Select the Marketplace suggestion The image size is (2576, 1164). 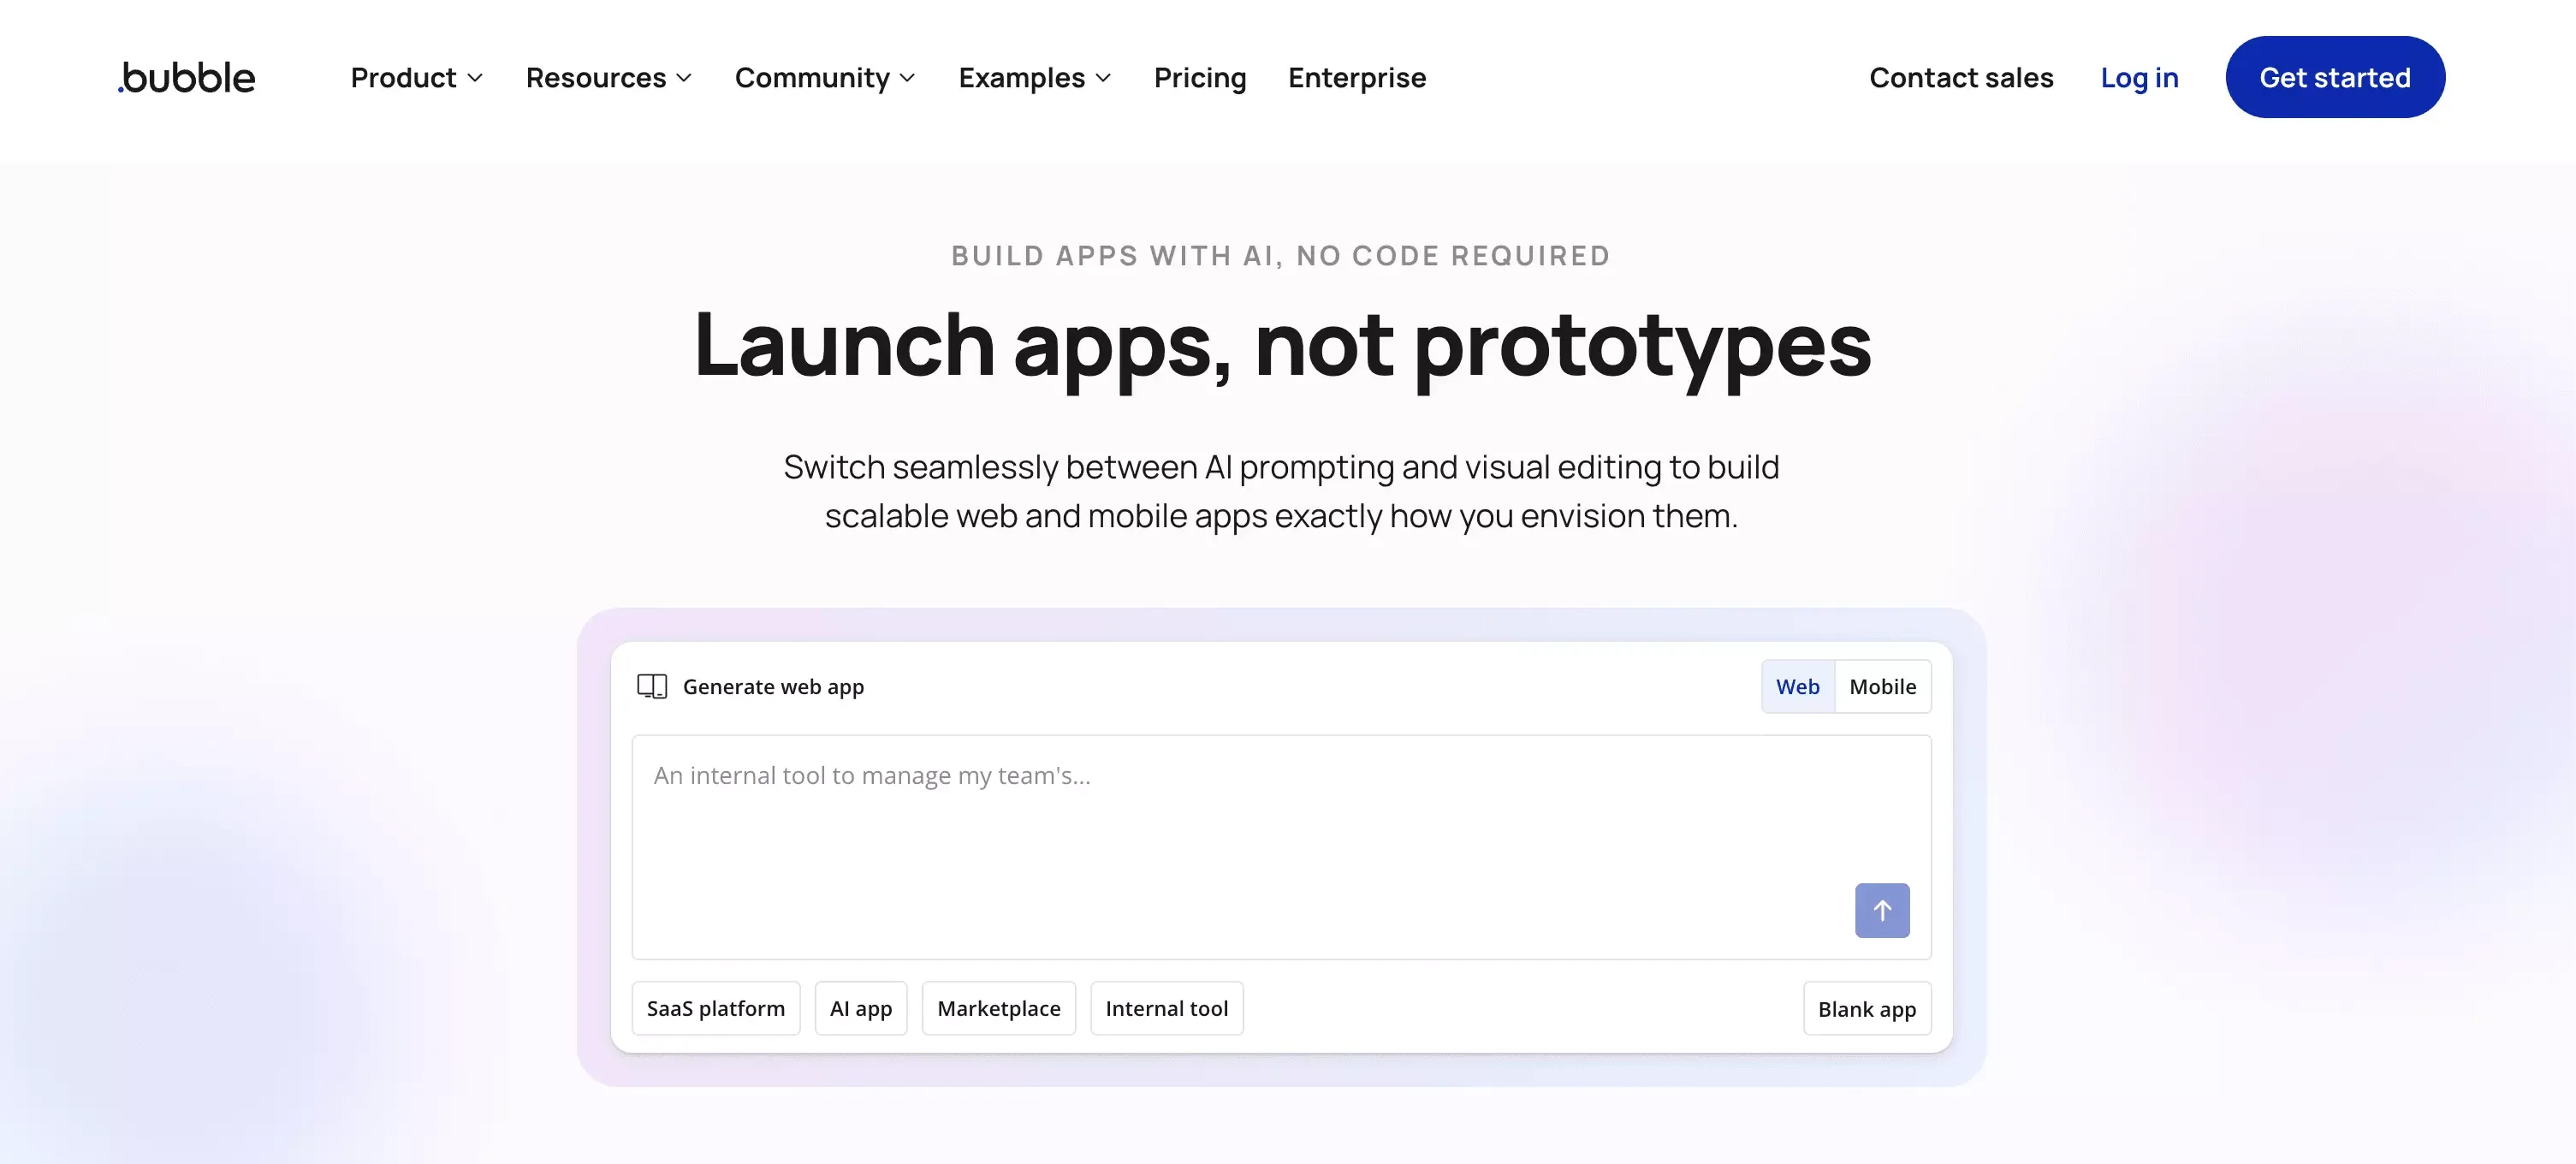pos(998,1008)
